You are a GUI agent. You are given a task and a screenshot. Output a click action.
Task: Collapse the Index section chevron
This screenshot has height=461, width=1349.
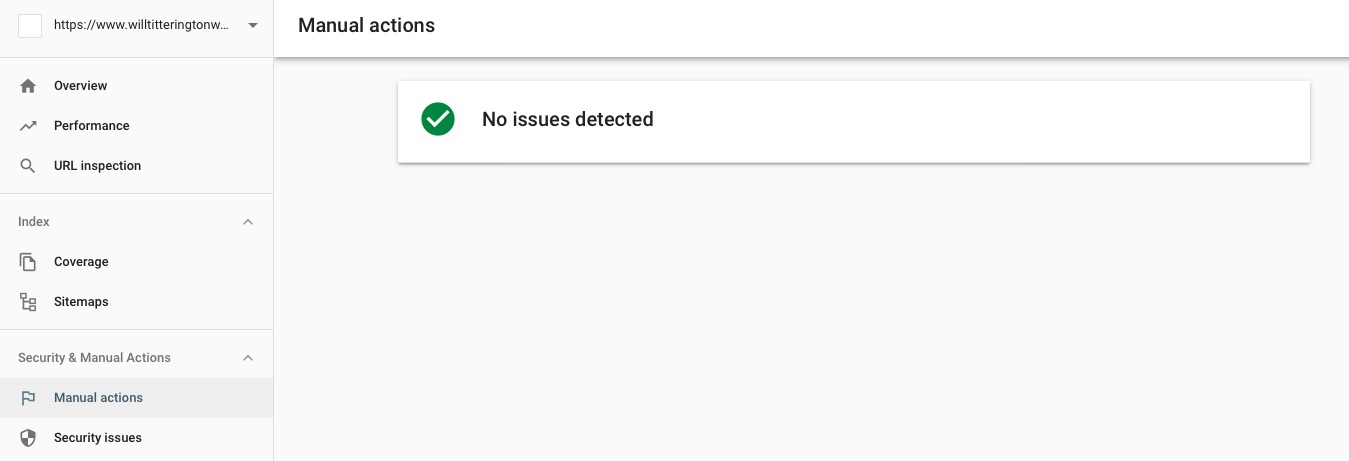point(248,222)
